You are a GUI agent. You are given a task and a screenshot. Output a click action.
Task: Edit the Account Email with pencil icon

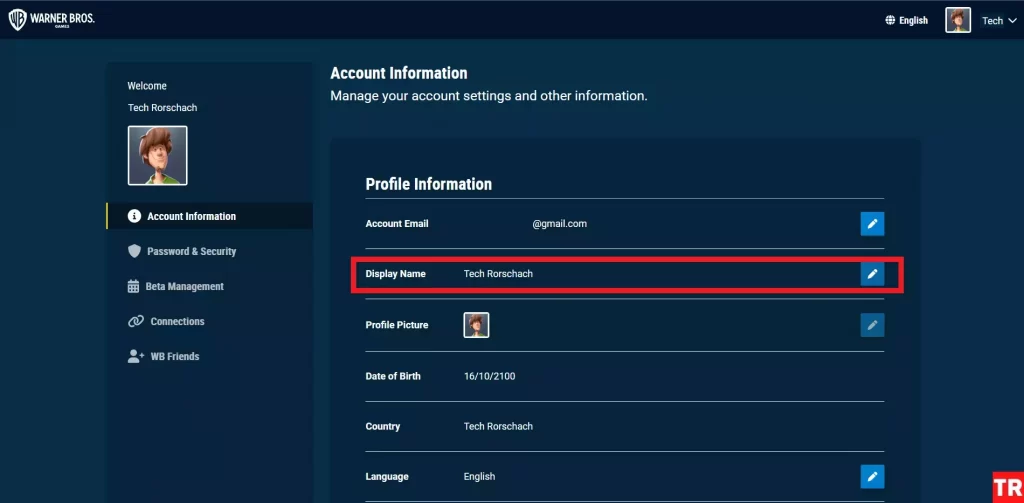[872, 223]
